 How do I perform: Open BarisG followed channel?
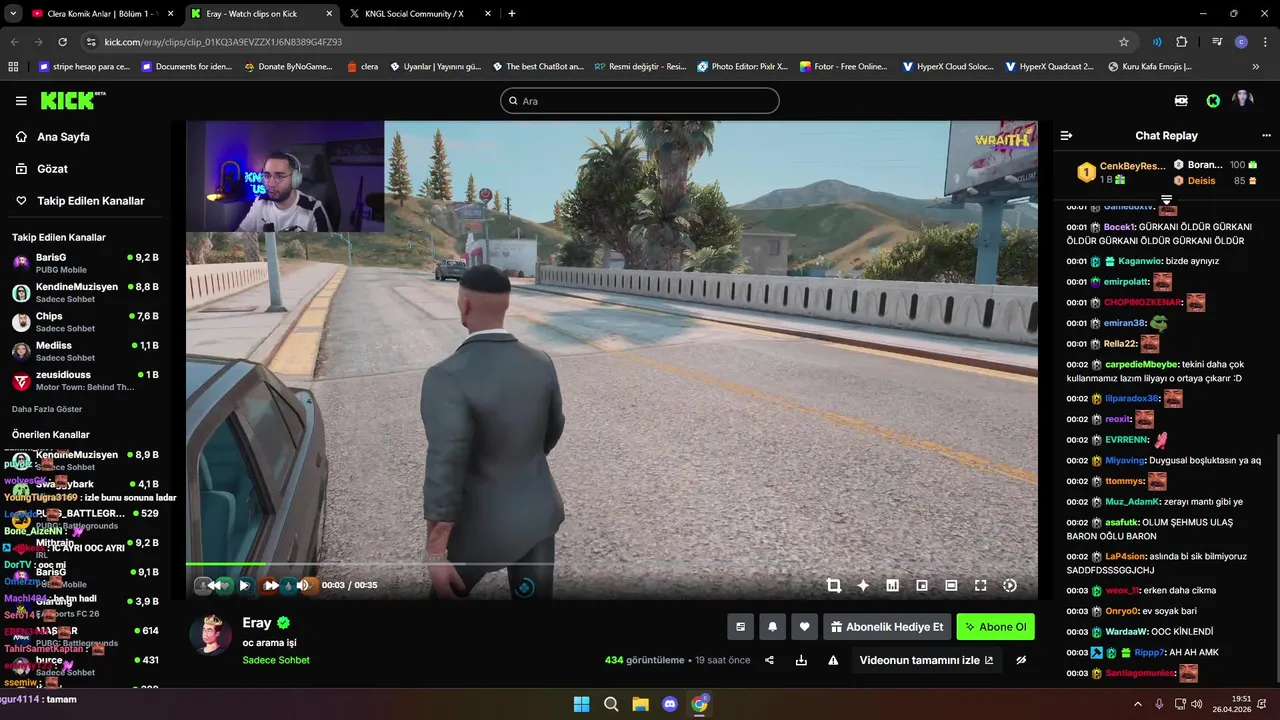point(85,263)
